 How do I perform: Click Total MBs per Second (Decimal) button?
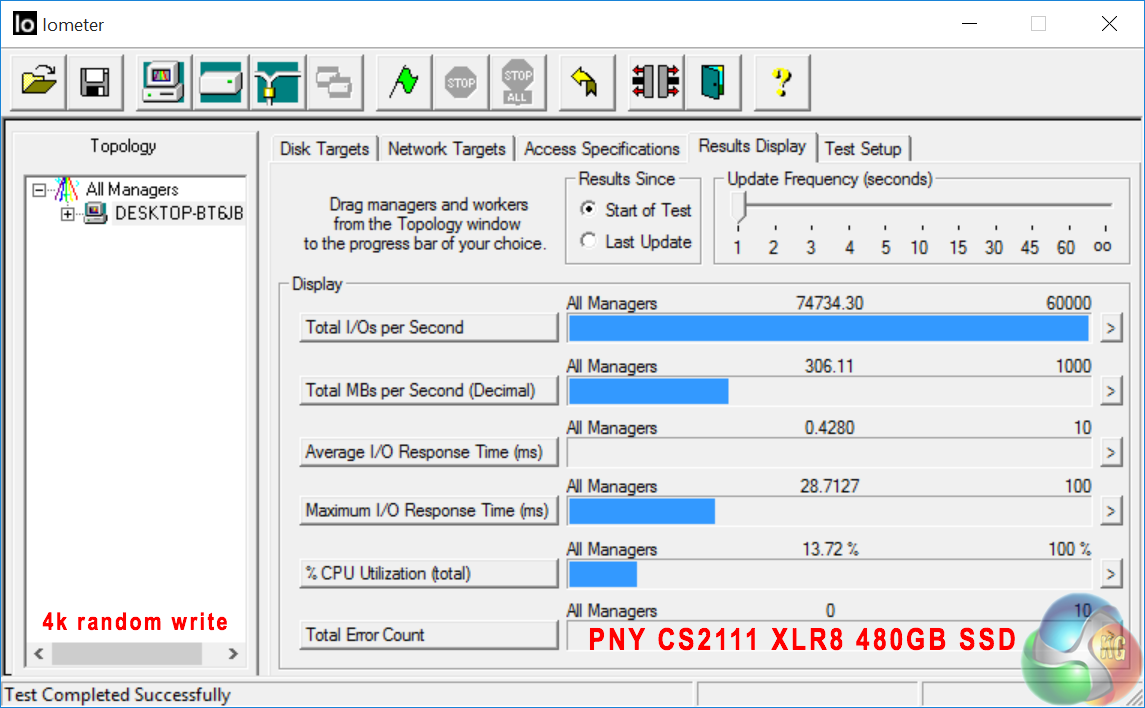point(429,390)
